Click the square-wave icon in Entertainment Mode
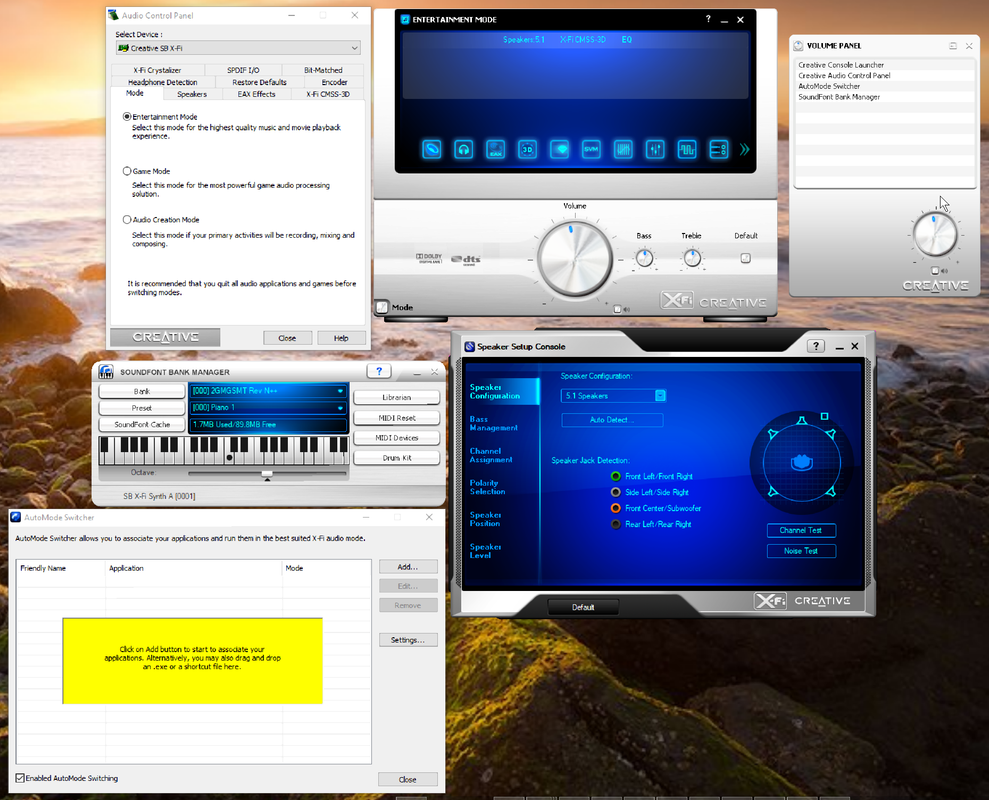The image size is (989, 800). (x=687, y=150)
